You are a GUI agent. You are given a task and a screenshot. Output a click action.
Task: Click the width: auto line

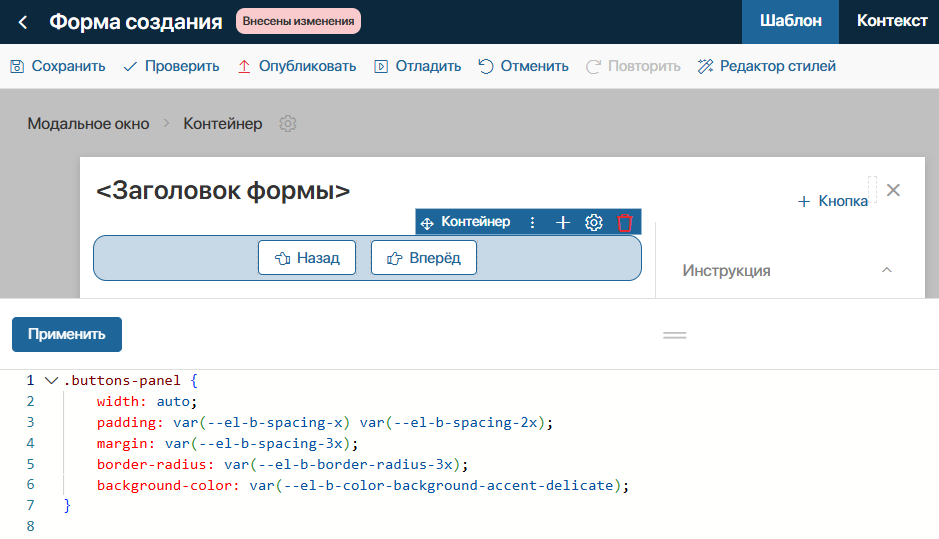pos(147,401)
